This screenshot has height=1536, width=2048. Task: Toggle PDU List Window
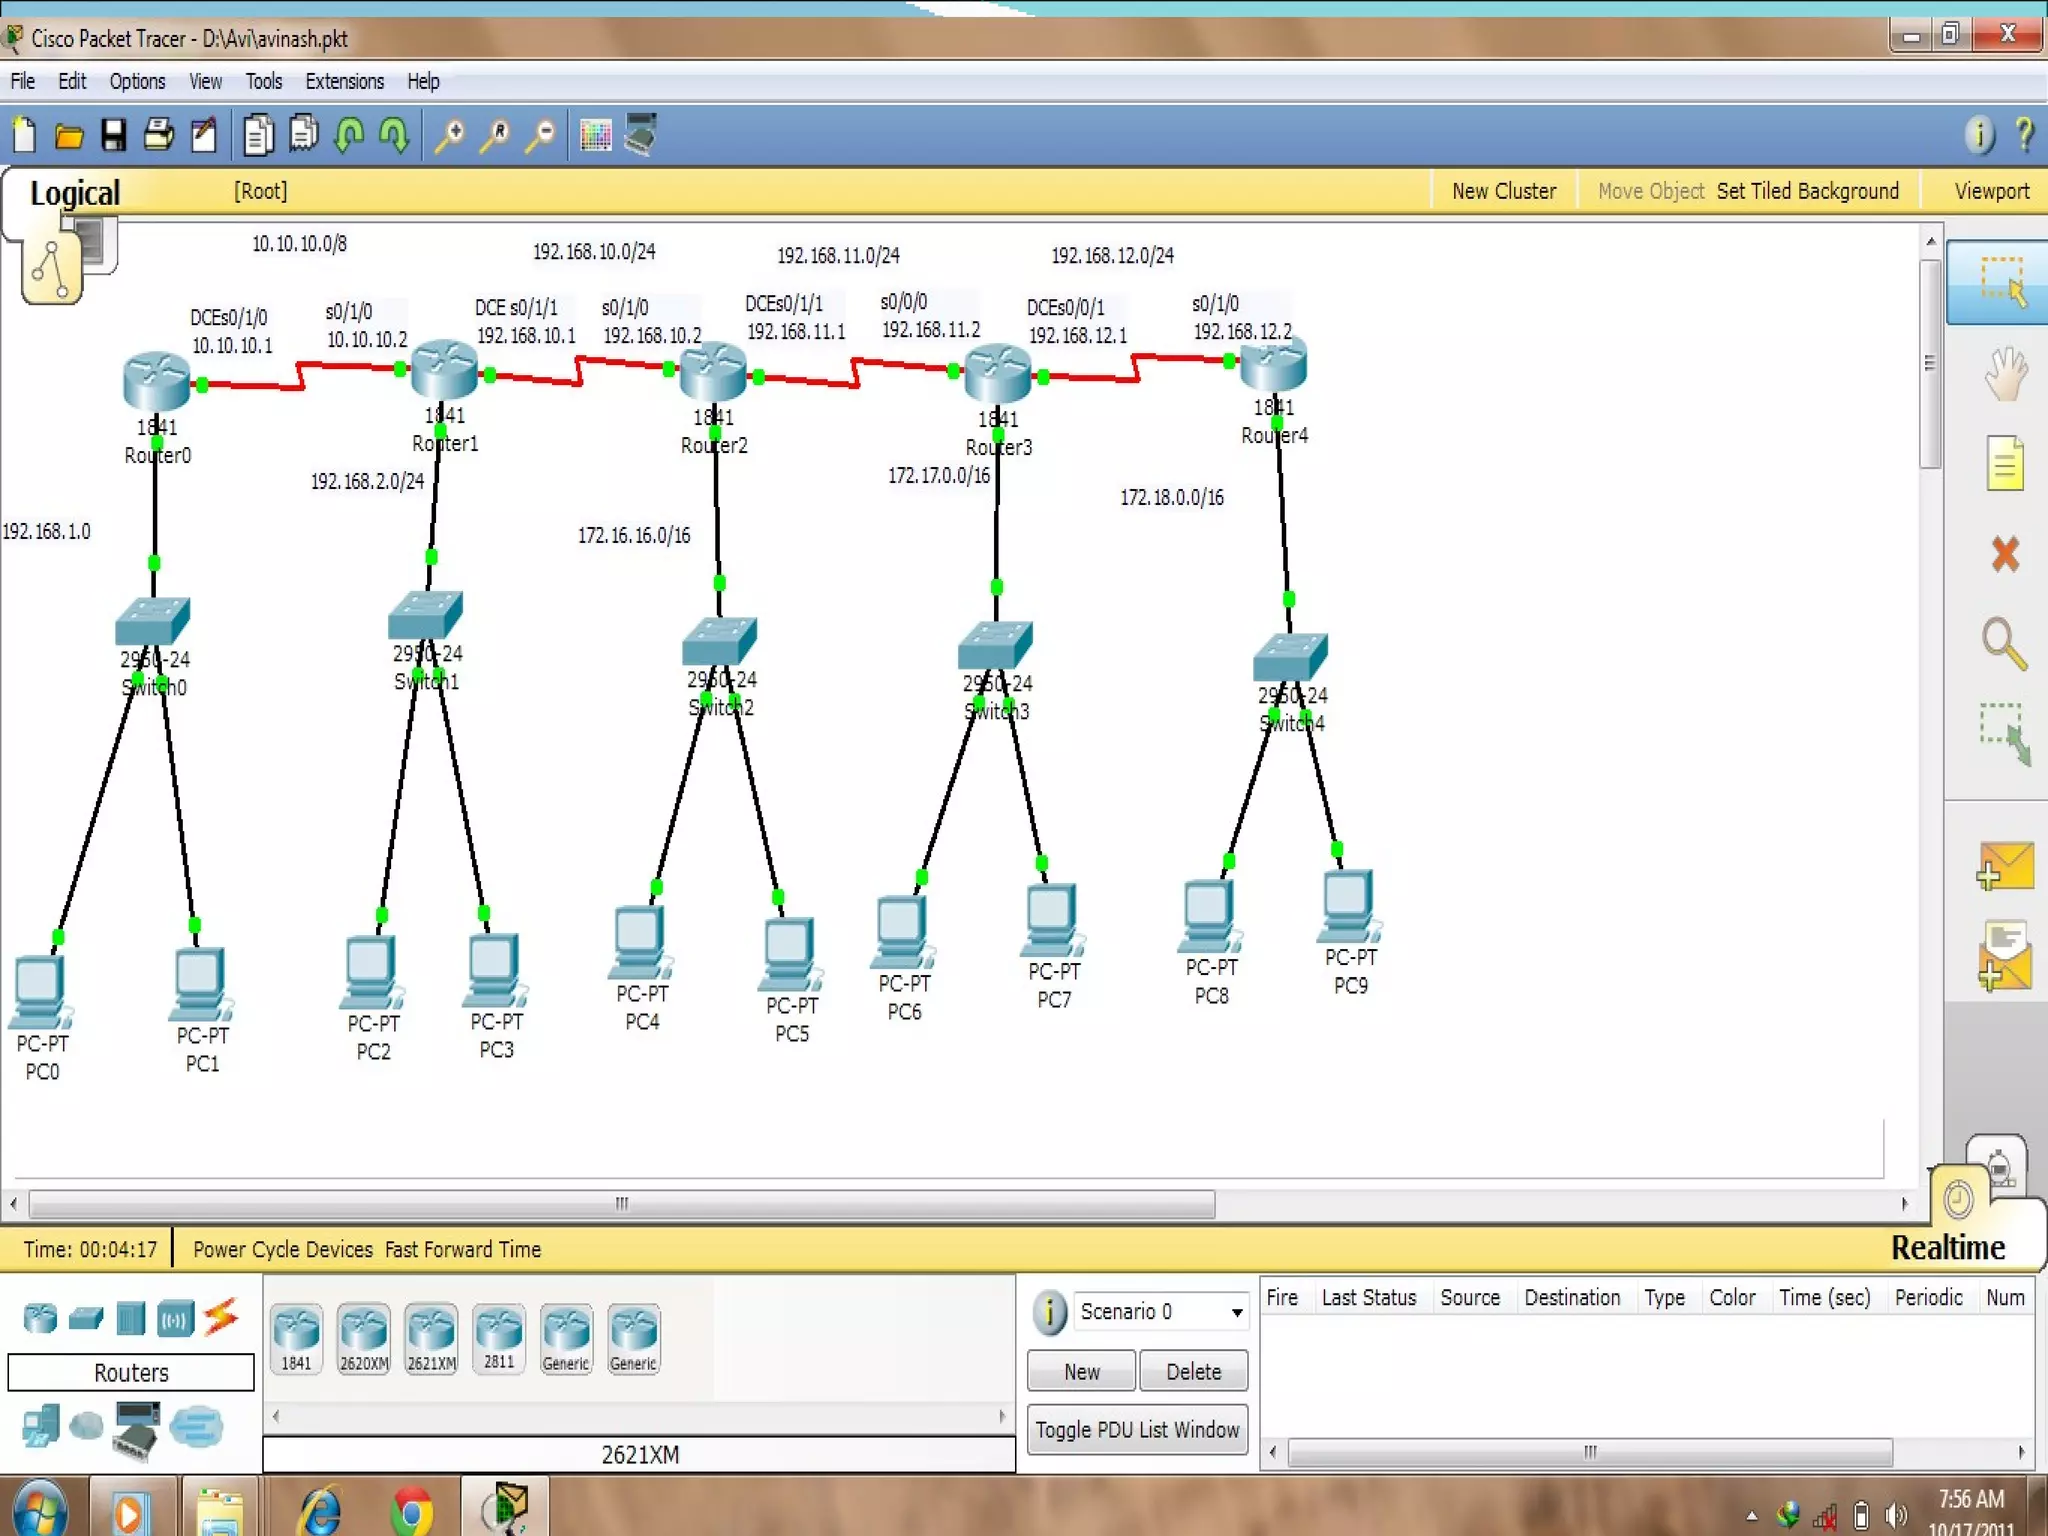click(x=1137, y=1429)
